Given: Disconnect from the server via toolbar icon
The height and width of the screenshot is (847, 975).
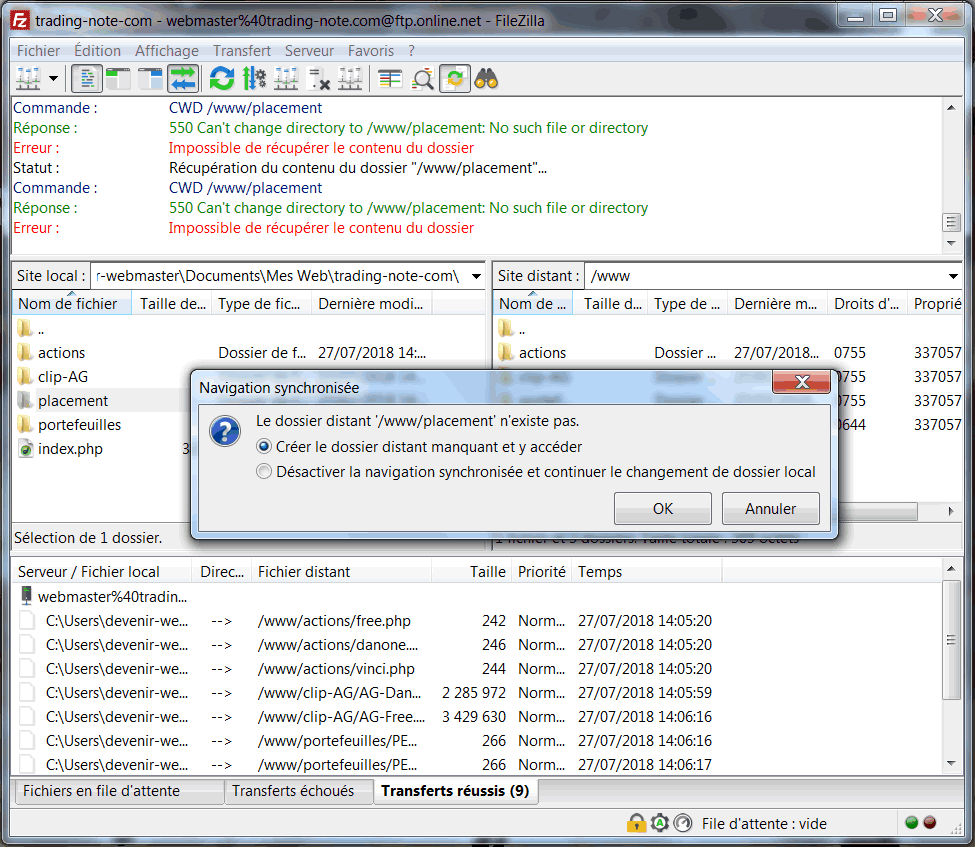Looking at the screenshot, I should coord(318,79).
